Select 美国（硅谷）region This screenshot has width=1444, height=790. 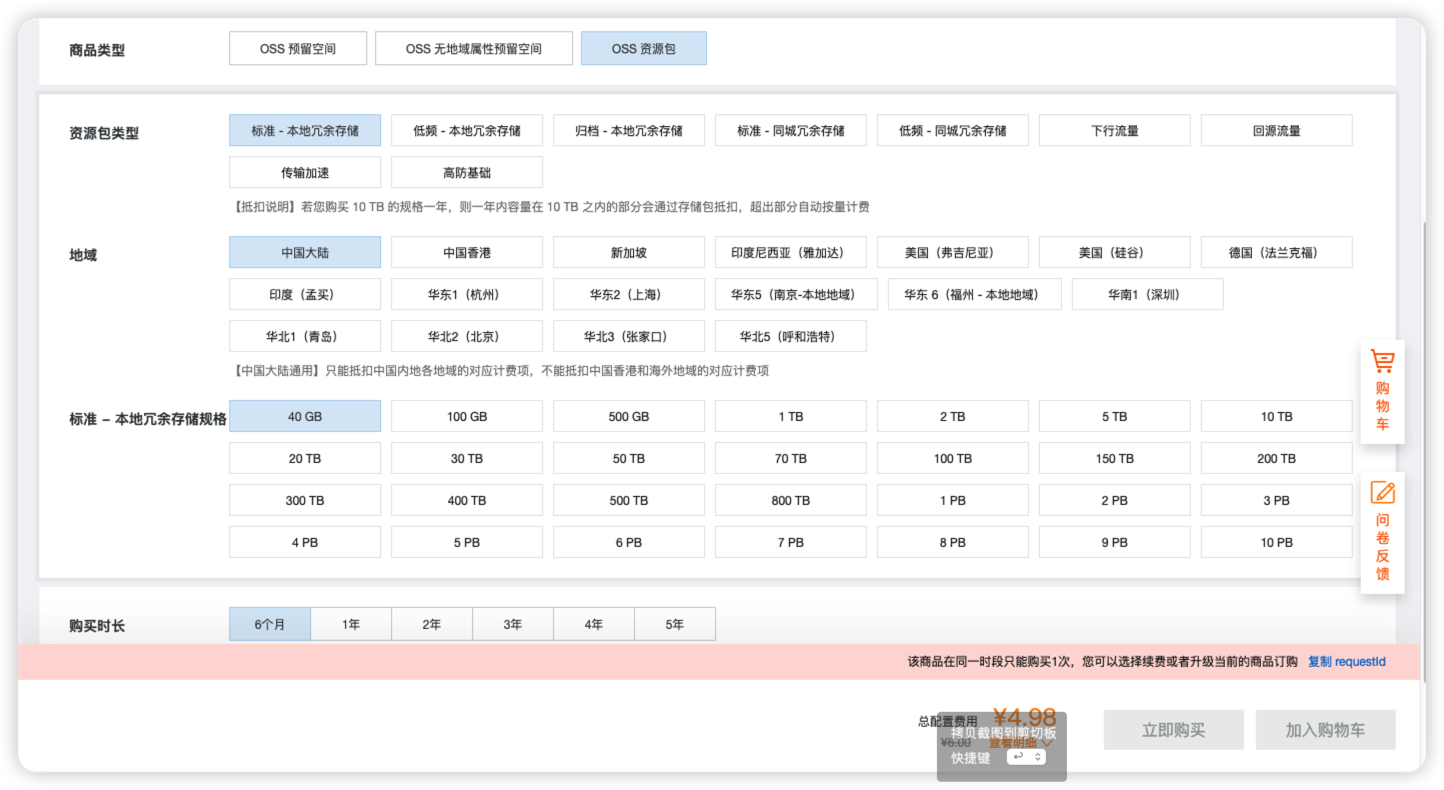(x=1115, y=252)
